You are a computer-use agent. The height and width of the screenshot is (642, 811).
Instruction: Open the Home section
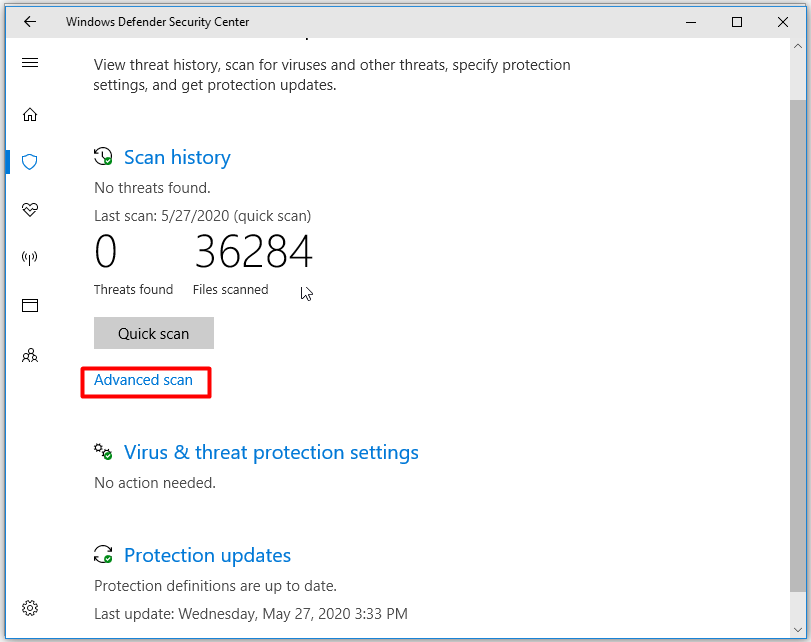click(x=30, y=114)
